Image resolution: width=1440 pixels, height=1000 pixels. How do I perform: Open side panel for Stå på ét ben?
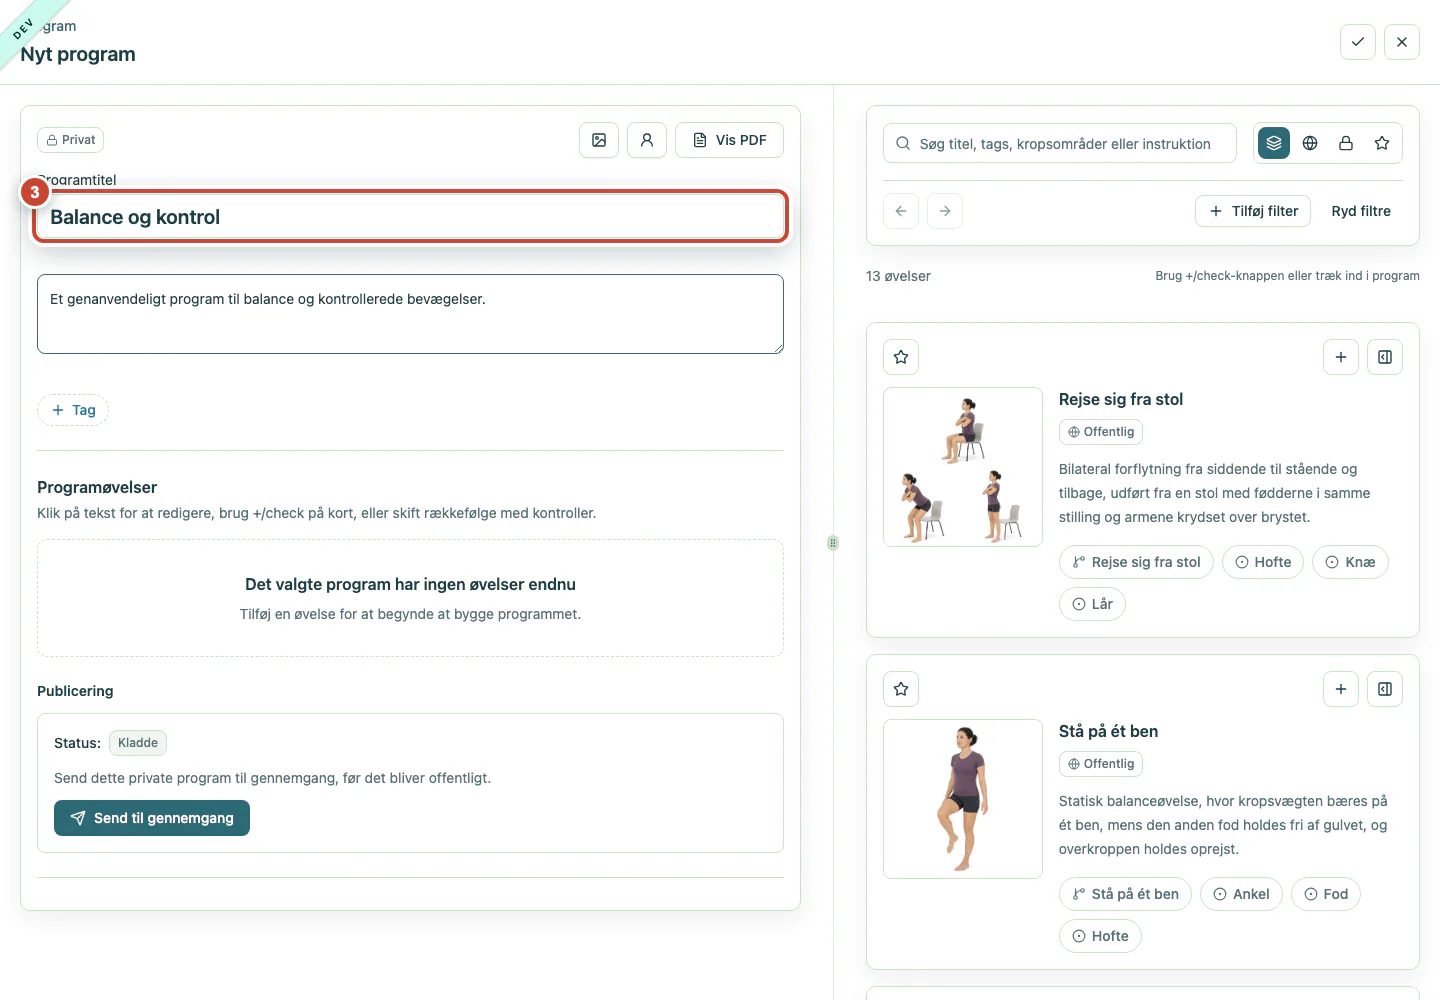1385,689
